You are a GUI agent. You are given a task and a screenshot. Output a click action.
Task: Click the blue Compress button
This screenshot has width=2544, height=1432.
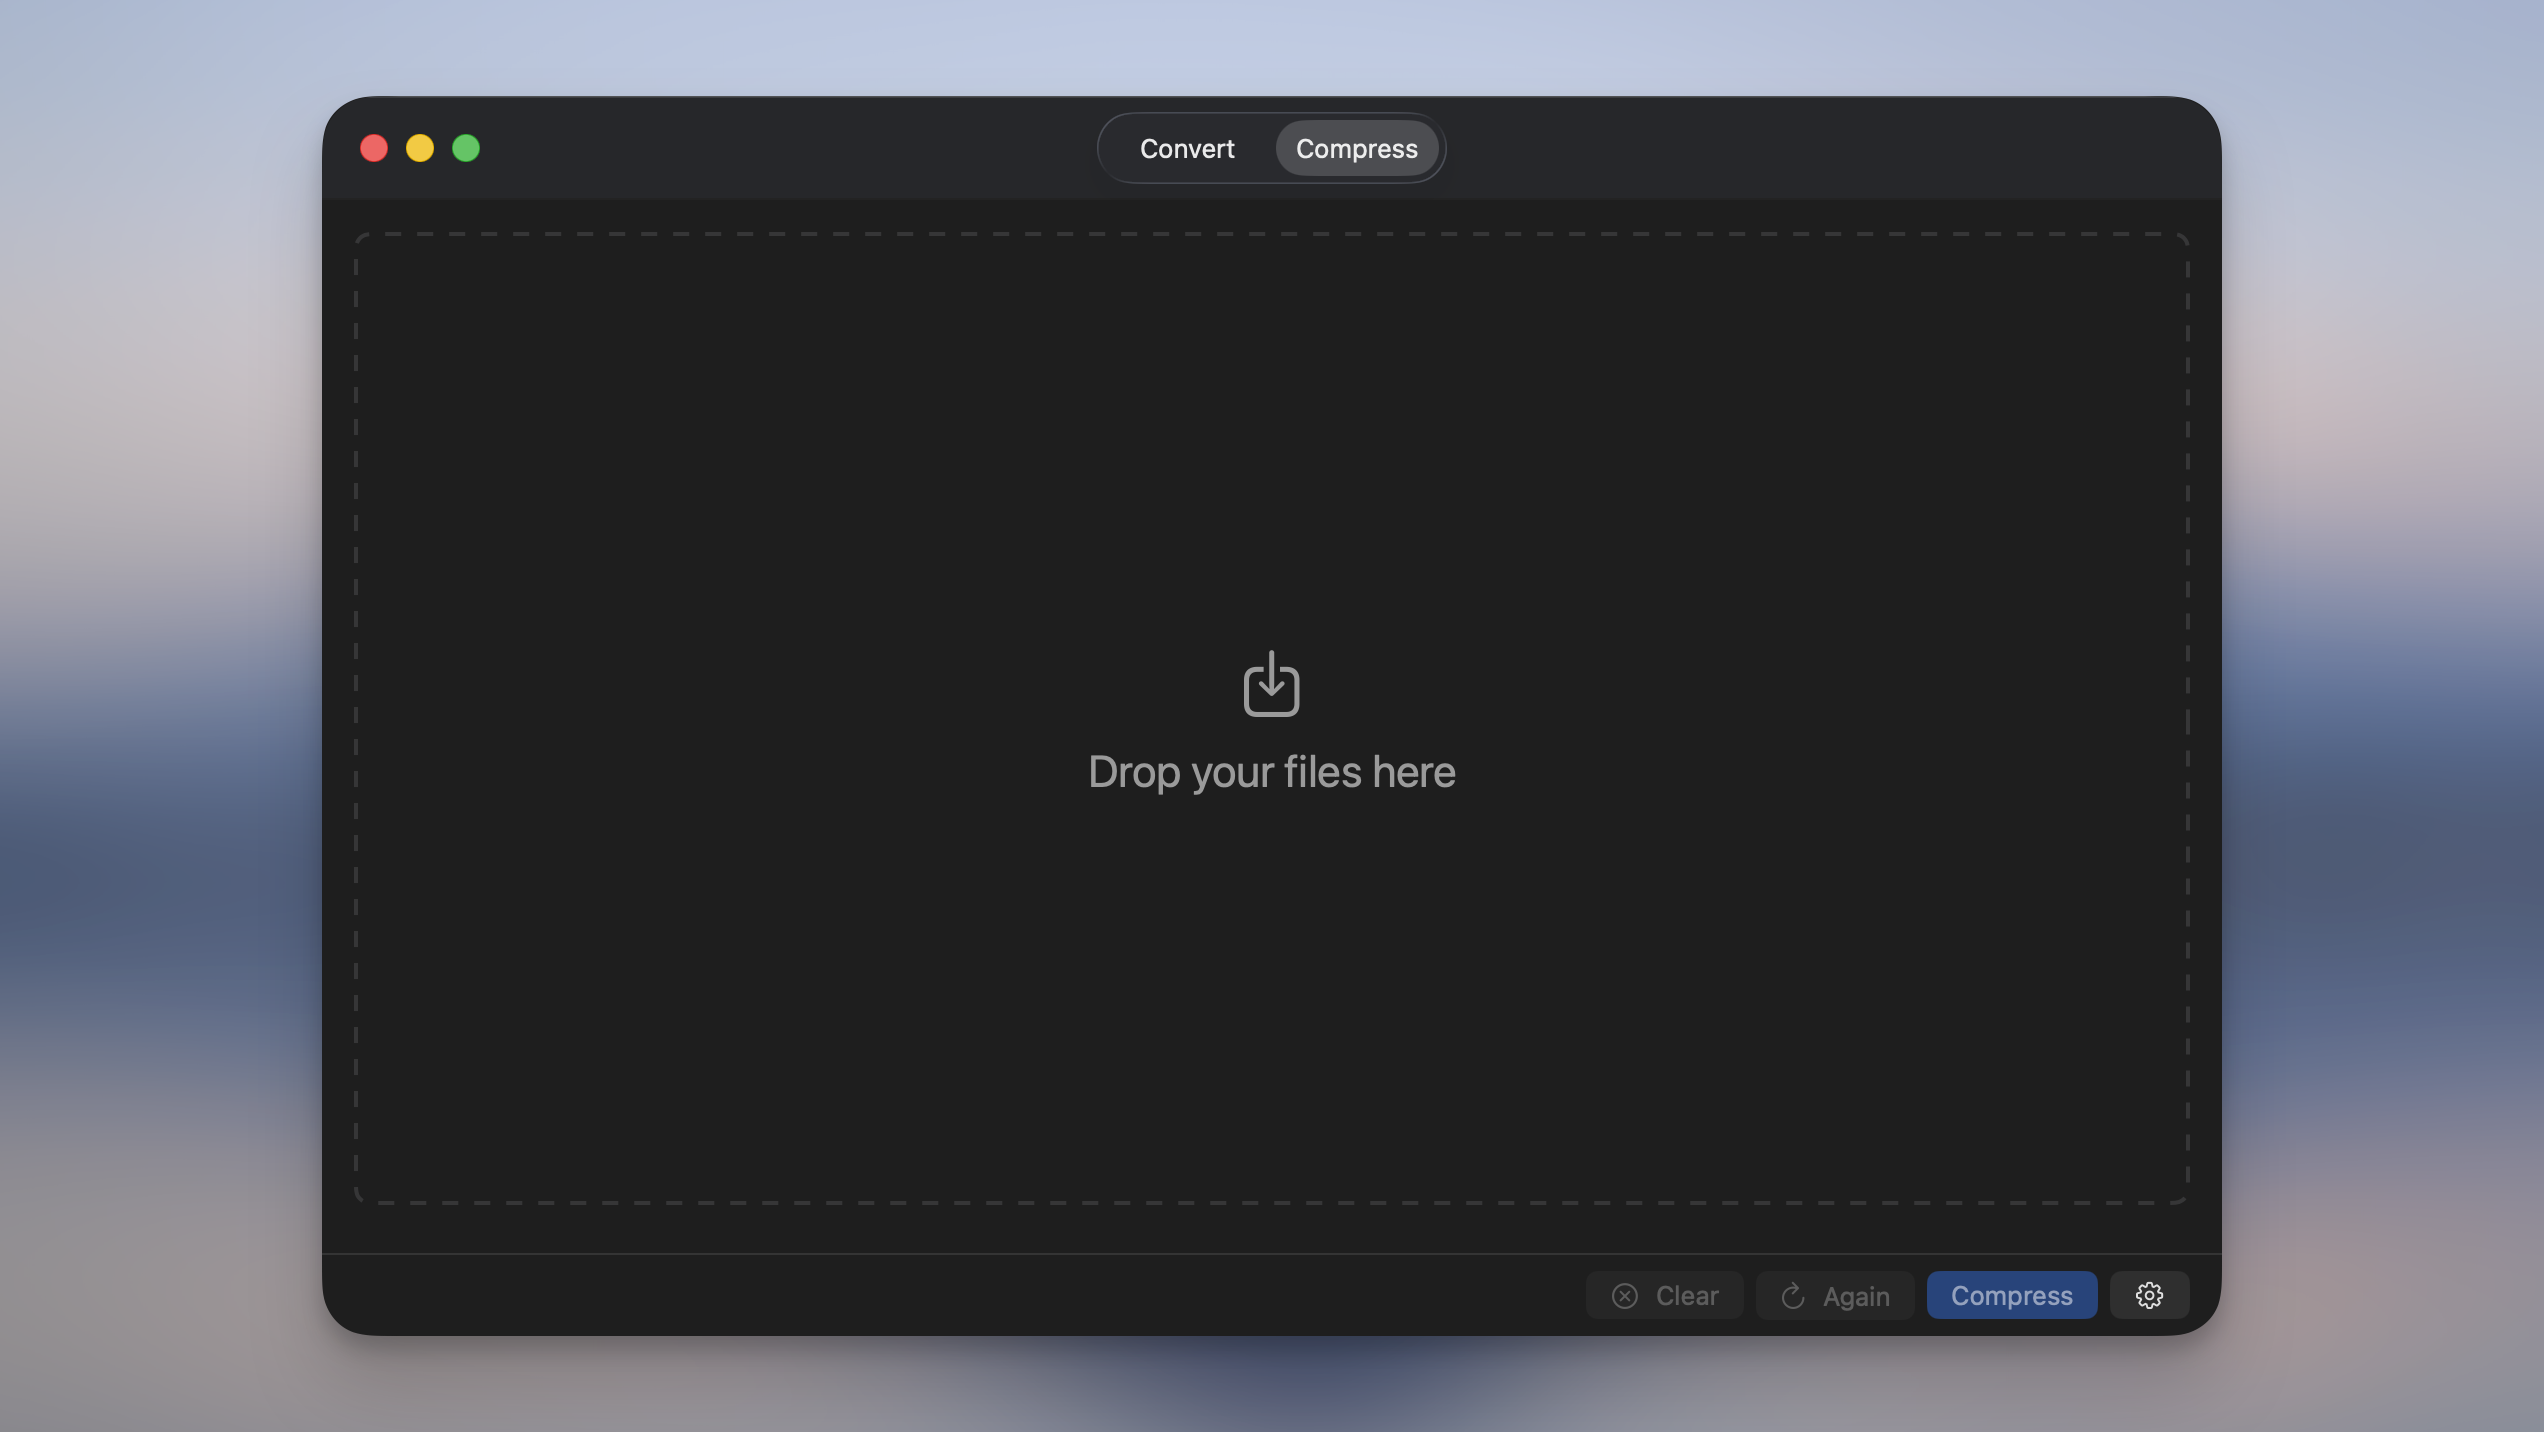pyautogui.click(x=2012, y=1295)
